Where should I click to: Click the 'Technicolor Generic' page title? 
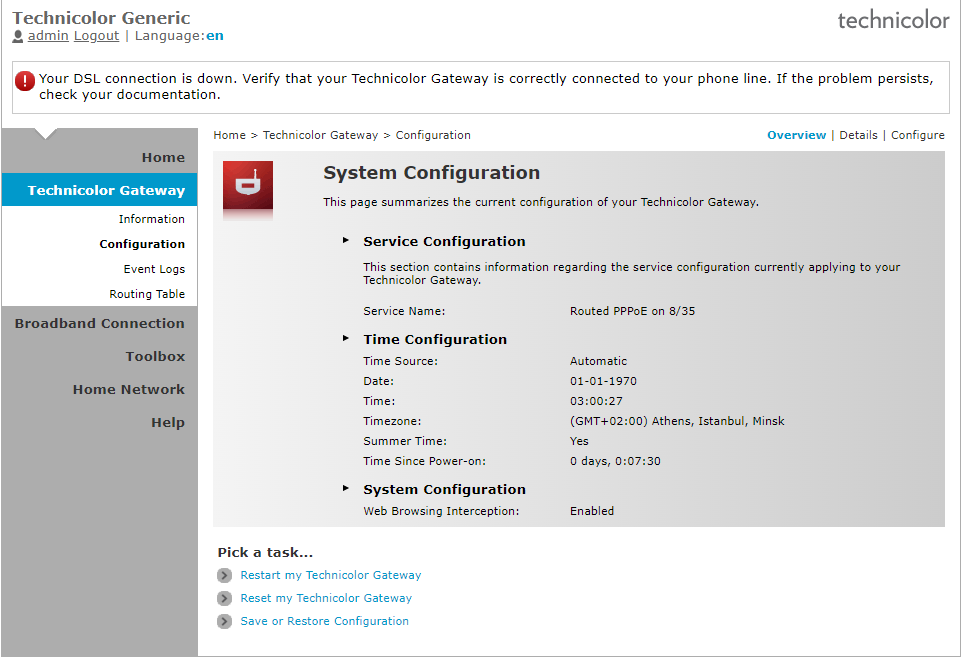coord(101,18)
